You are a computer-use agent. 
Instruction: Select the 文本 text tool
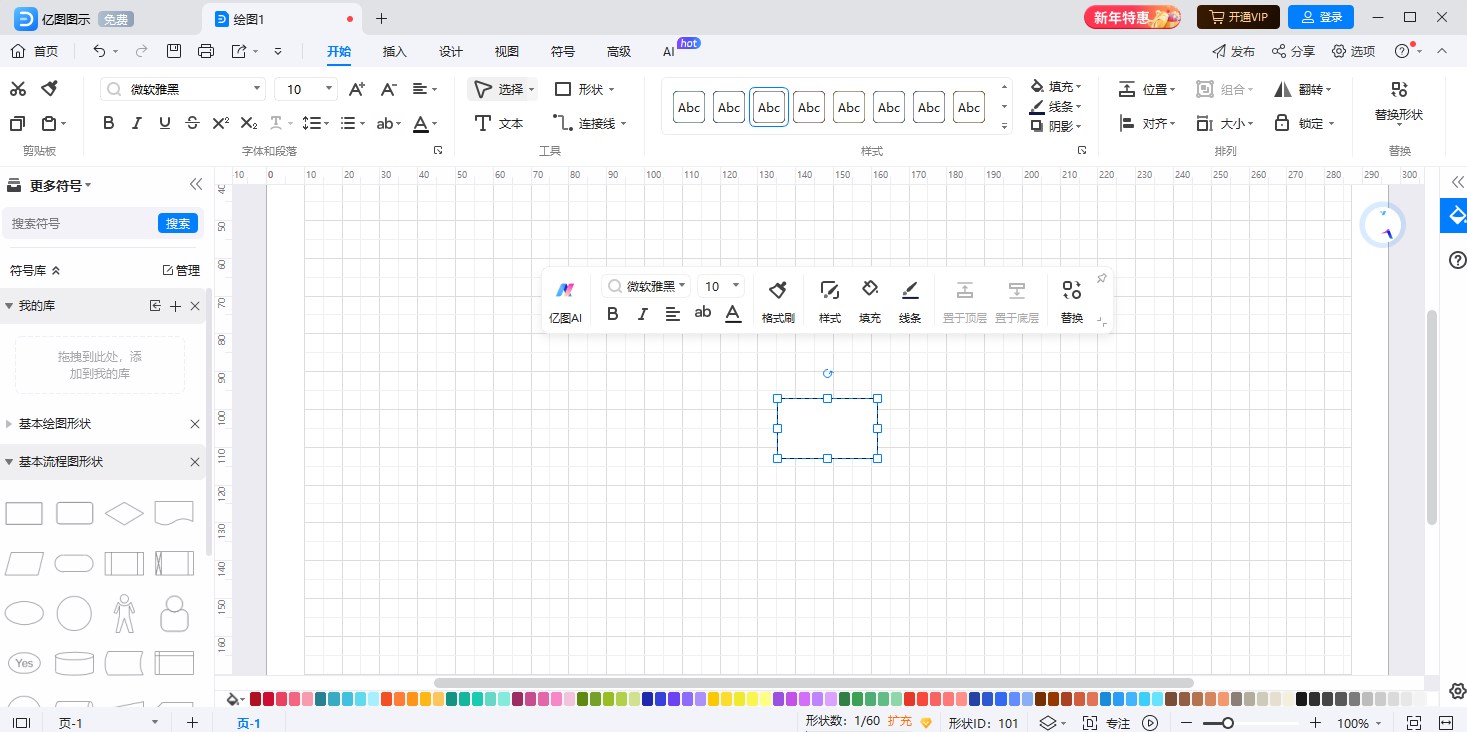tap(498, 123)
